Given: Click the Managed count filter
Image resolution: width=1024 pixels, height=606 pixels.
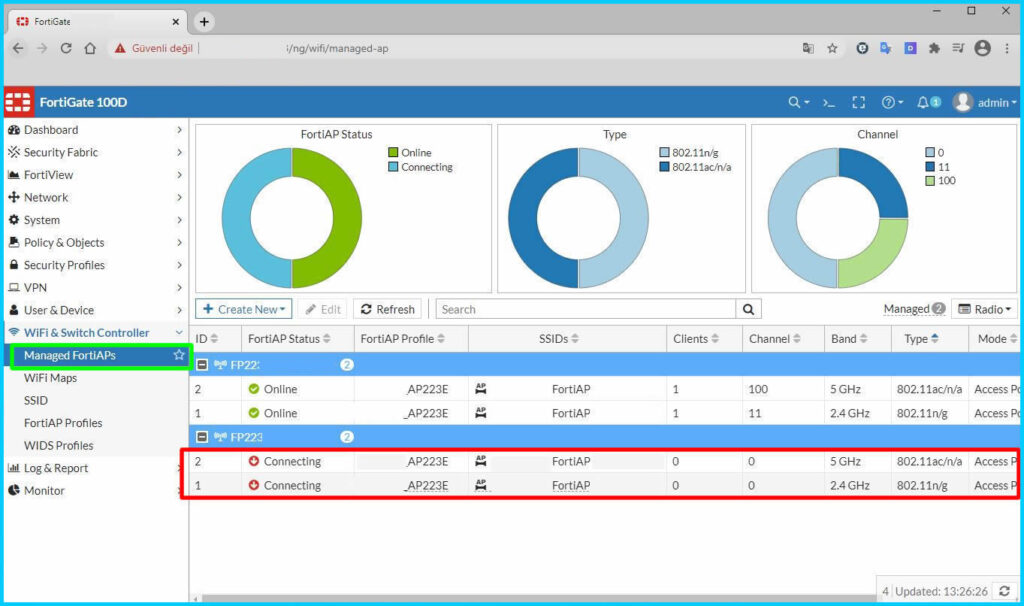Looking at the screenshot, I should tap(914, 309).
